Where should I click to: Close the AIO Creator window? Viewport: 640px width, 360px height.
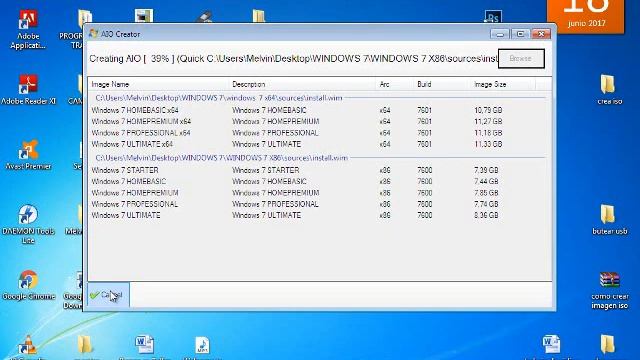click(x=541, y=34)
